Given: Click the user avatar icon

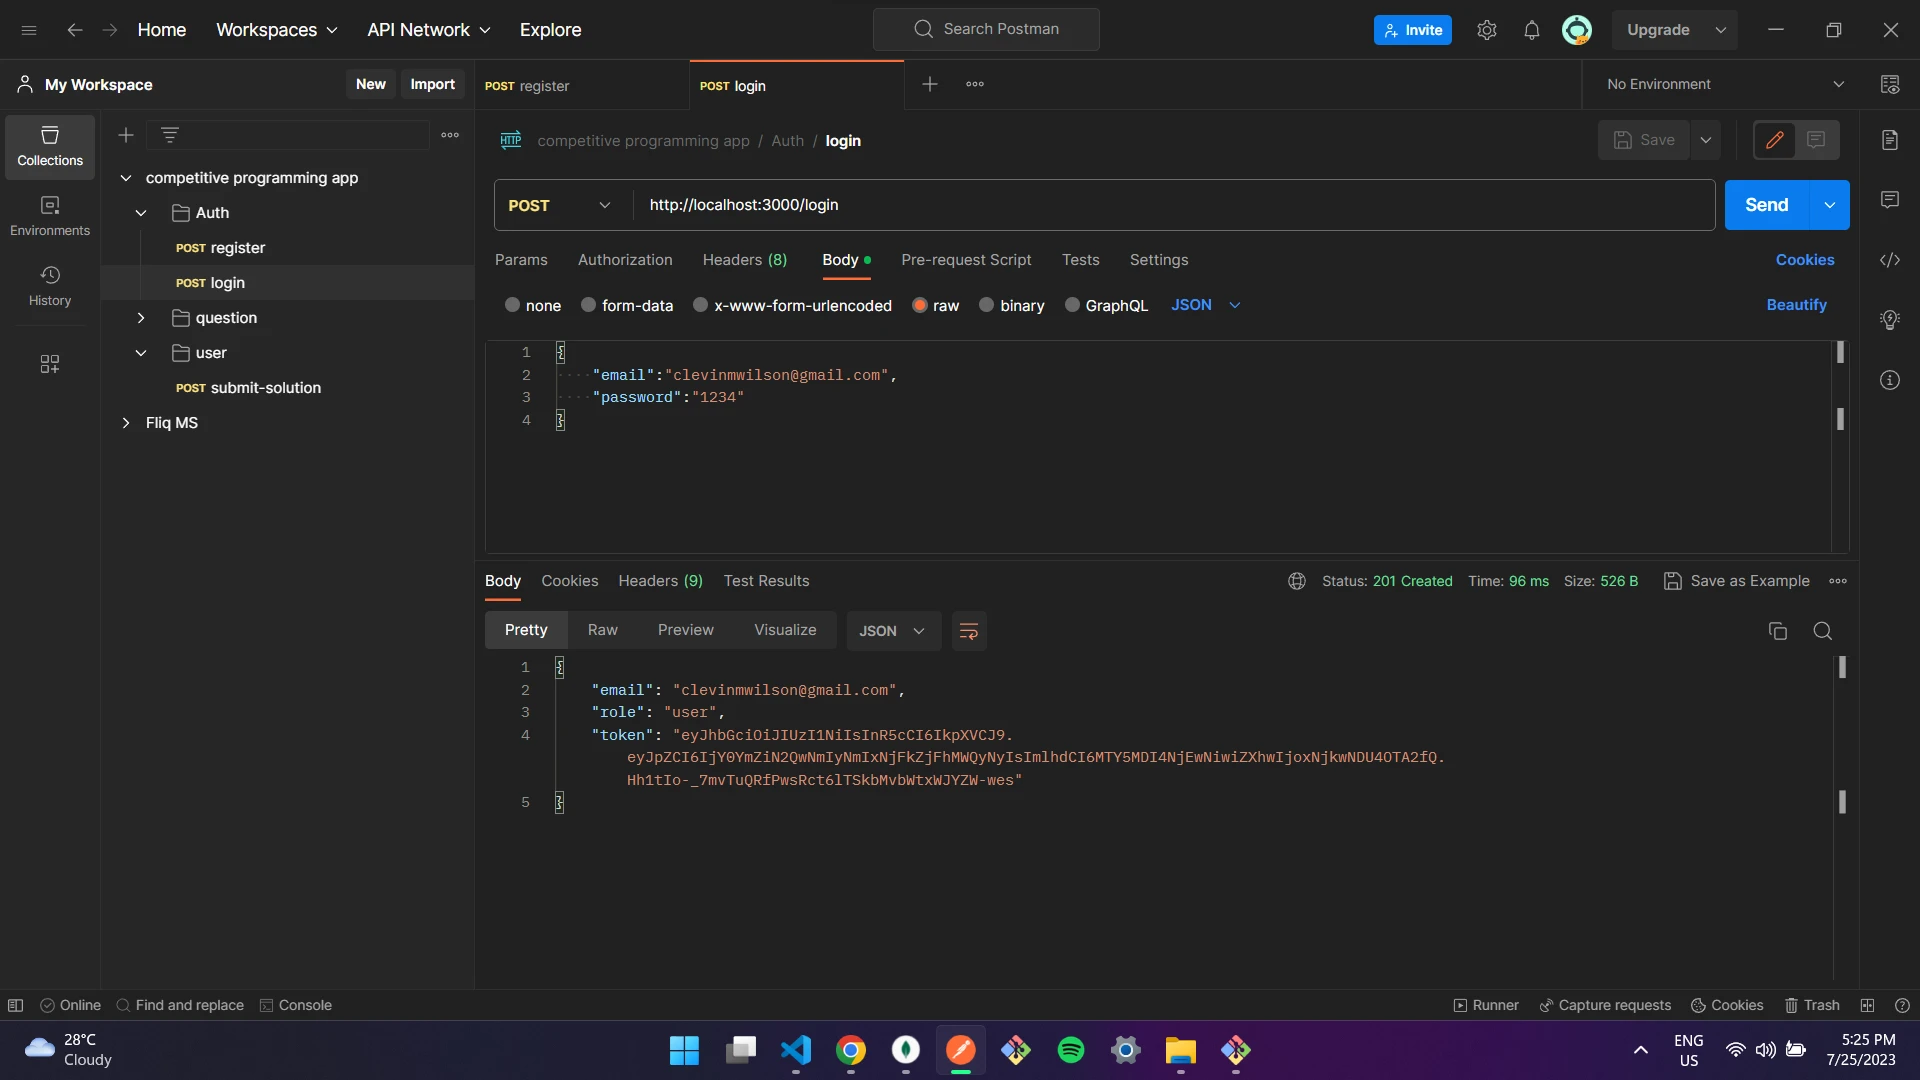Looking at the screenshot, I should [x=1577, y=30].
